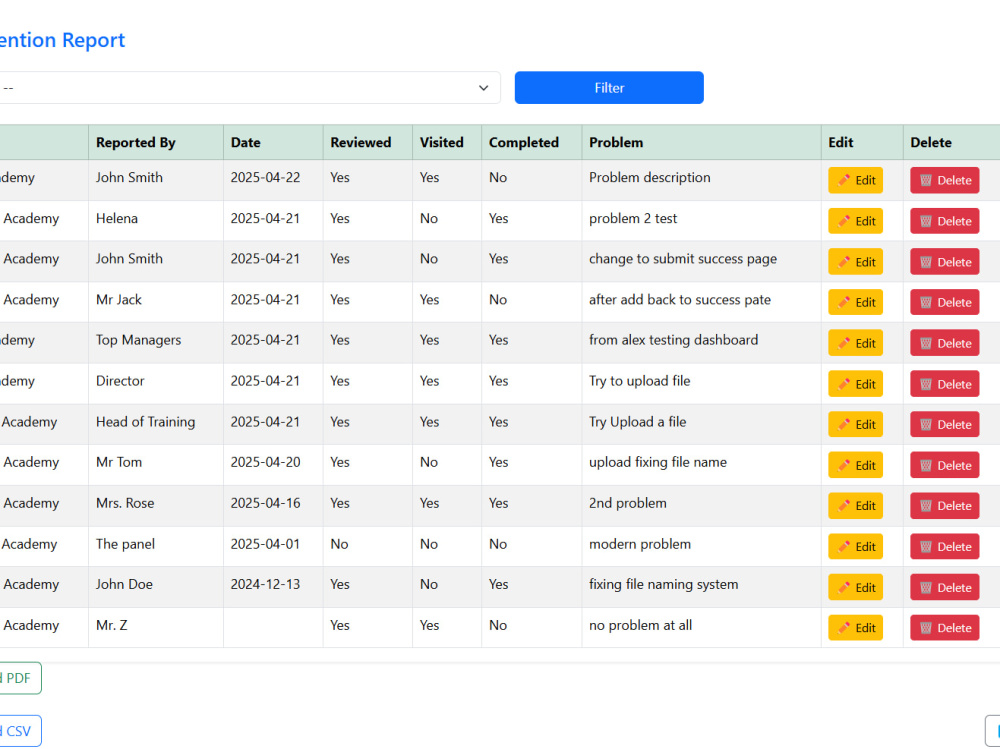Click the Date column header
Image resolution: width=1000 pixels, height=749 pixels.
click(246, 142)
